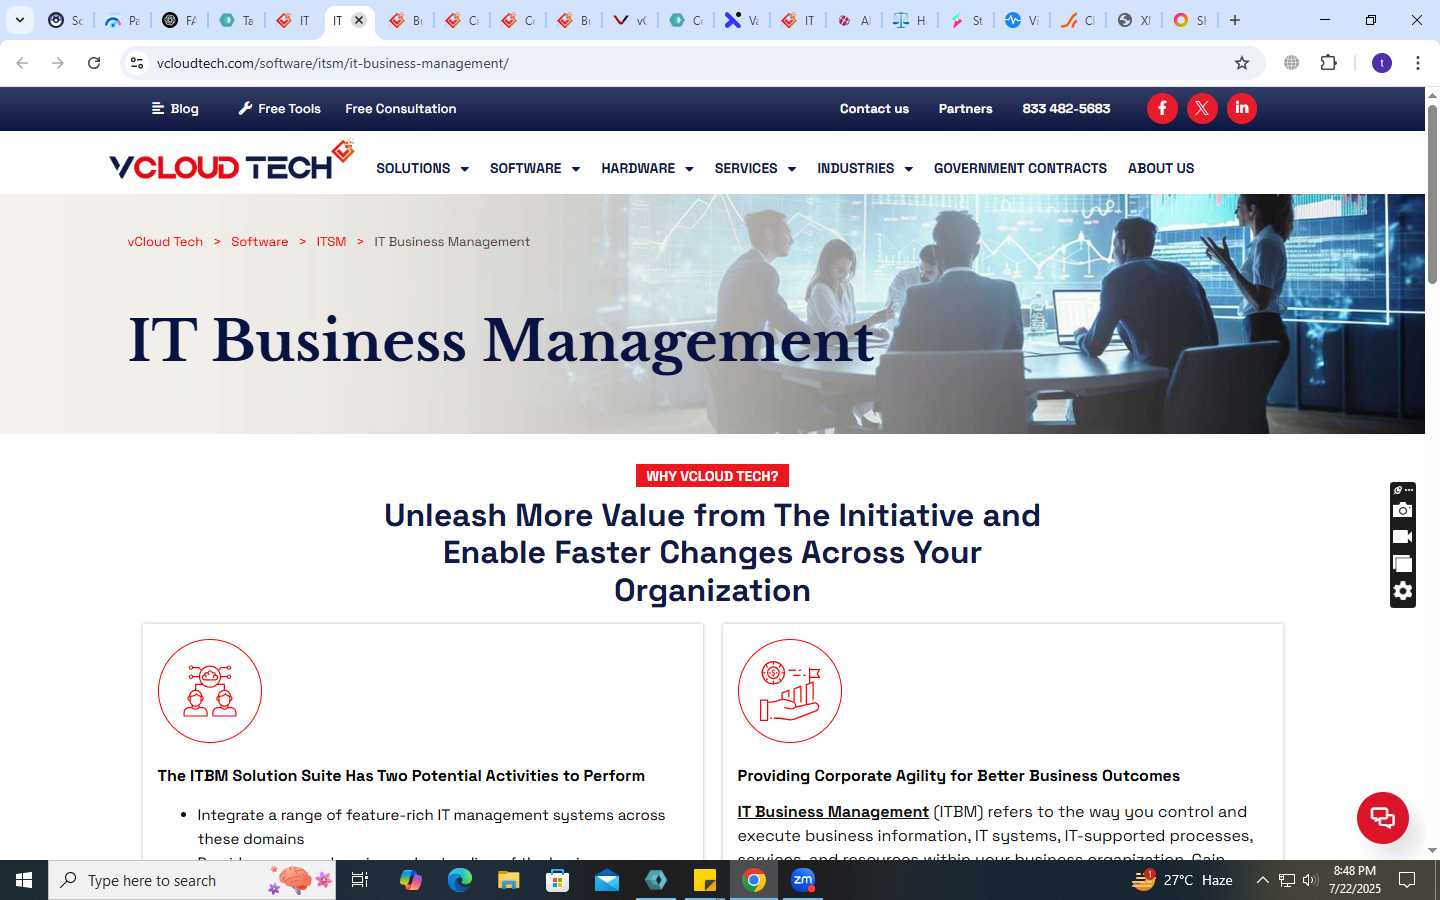
Task: Open File Explorer from taskbar
Action: pyautogui.click(x=508, y=880)
